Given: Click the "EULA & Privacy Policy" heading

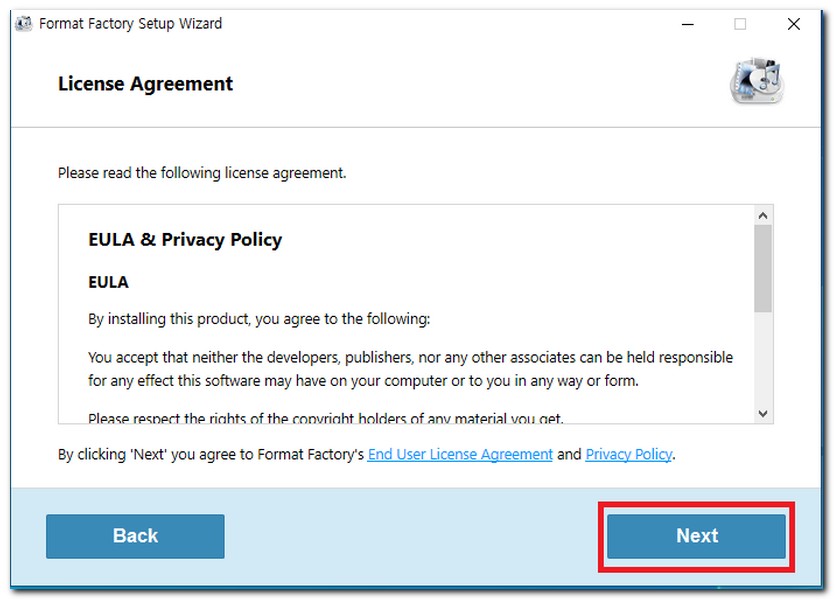Looking at the screenshot, I should tap(185, 240).
